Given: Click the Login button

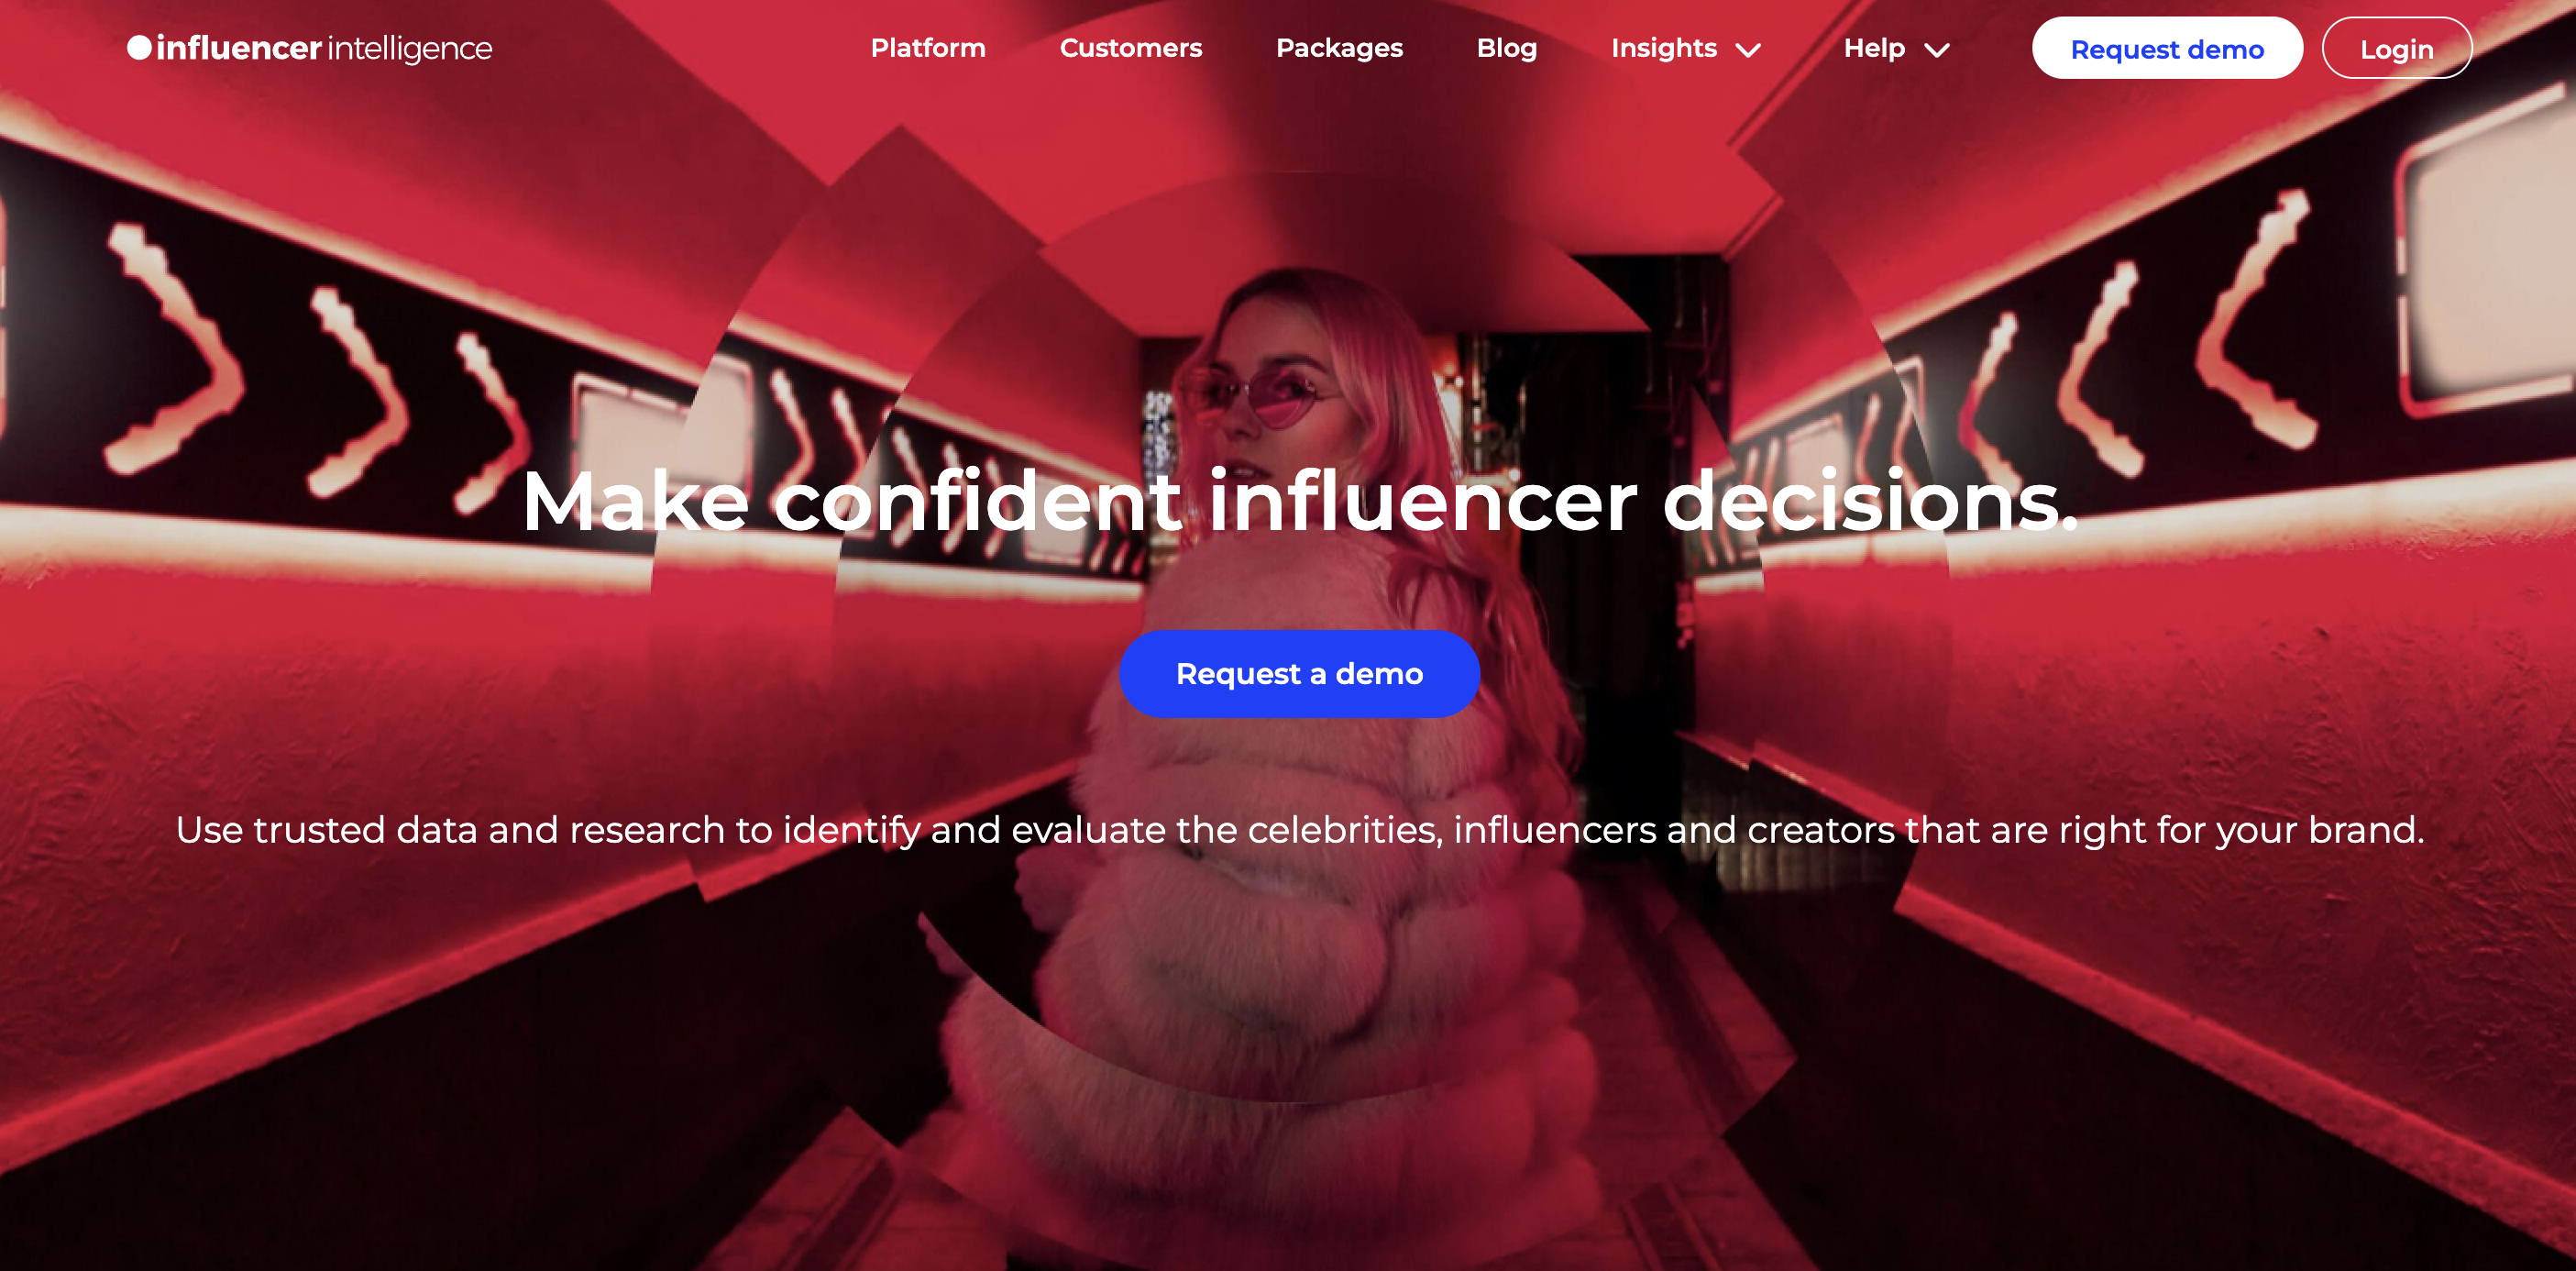Looking at the screenshot, I should [2397, 48].
